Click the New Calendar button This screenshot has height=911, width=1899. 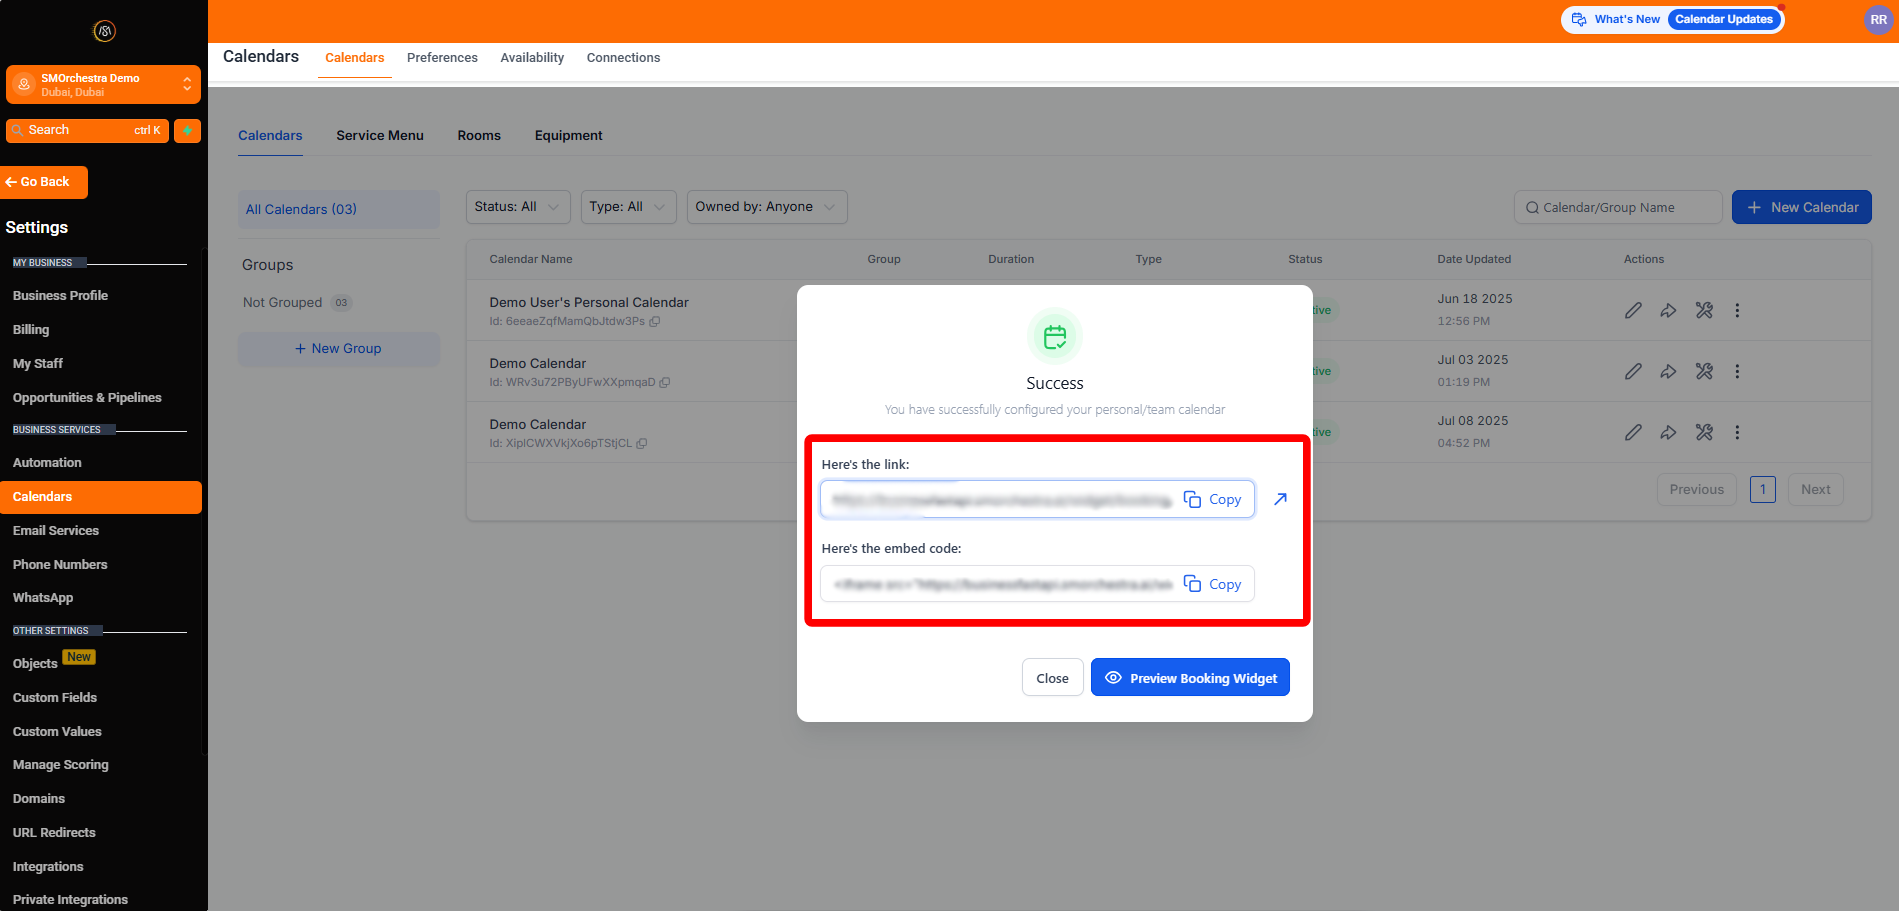point(1801,207)
